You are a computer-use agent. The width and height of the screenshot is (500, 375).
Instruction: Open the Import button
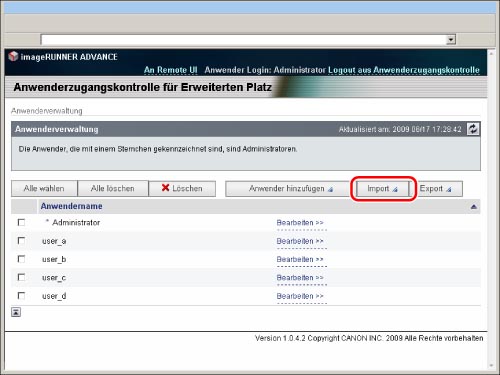pyautogui.click(x=382, y=189)
